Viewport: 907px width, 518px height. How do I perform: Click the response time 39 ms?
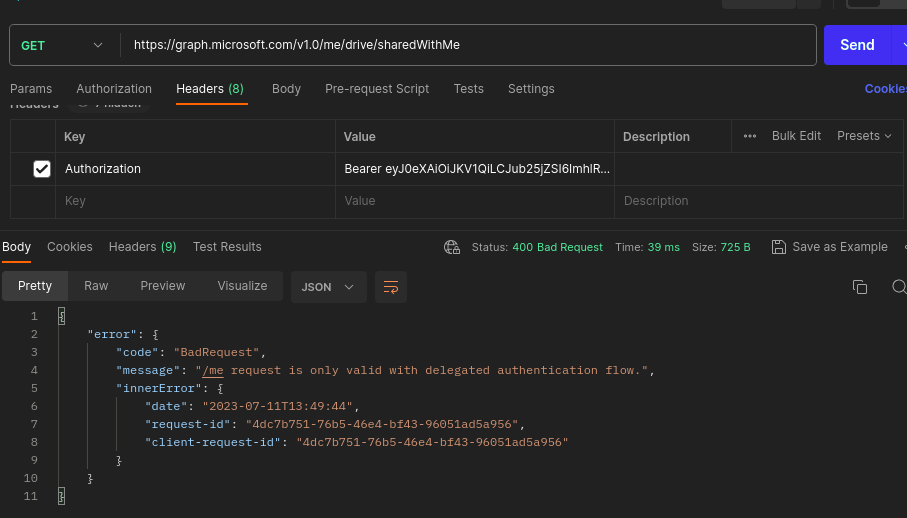click(663, 247)
